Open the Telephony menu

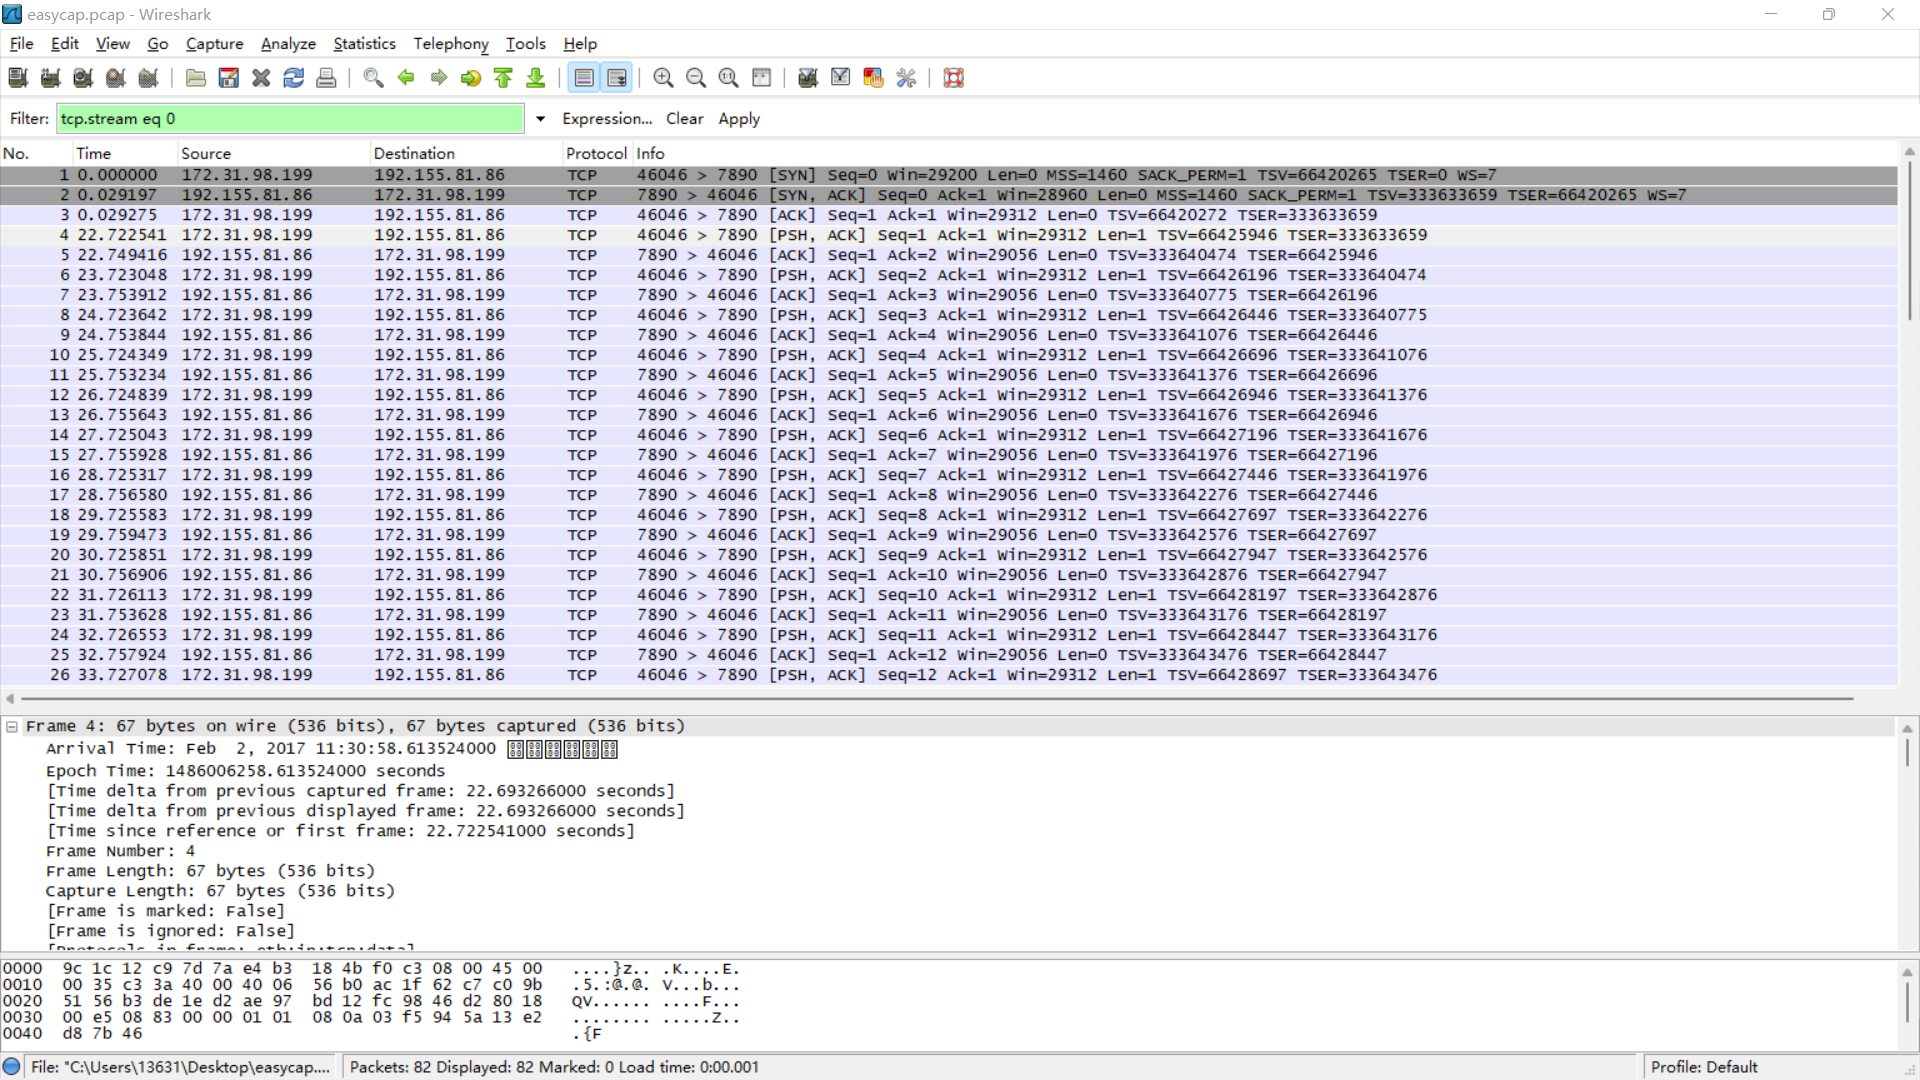coord(451,44)
